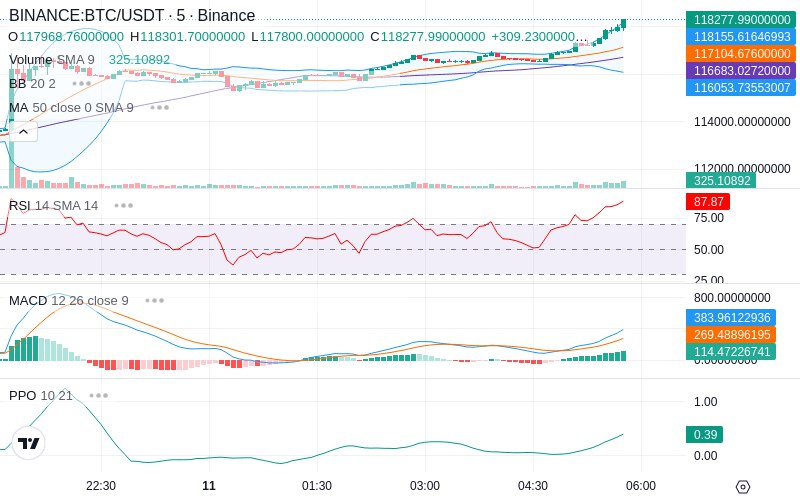Click the date marker 11 on time axis
Viewport: 800px width, 500px height.
[209, 486]
